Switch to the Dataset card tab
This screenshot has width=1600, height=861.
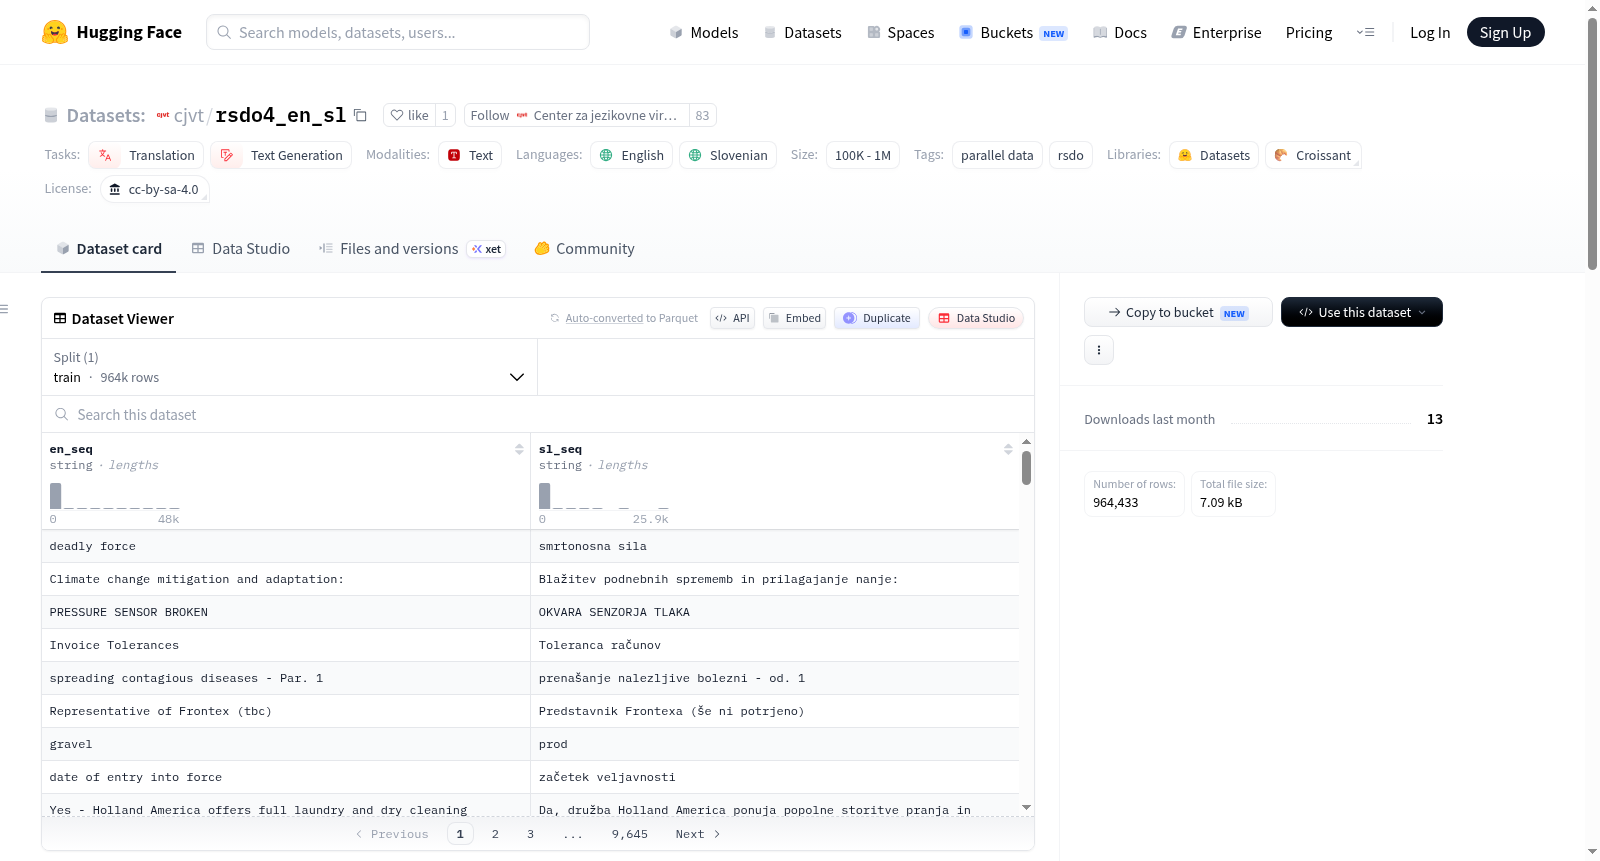click(x=108, y=248)
